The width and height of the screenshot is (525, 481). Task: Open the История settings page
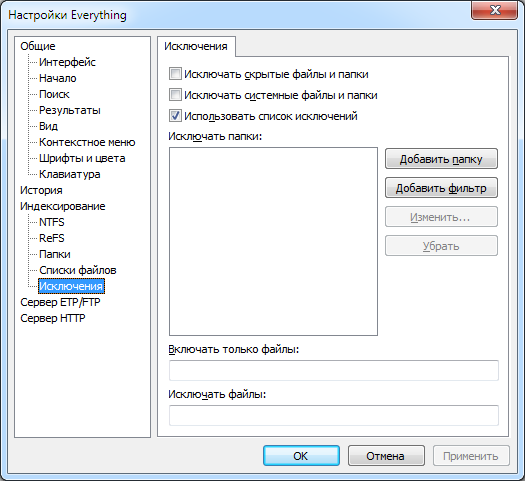pyautogui.click(x=41, y=190)
